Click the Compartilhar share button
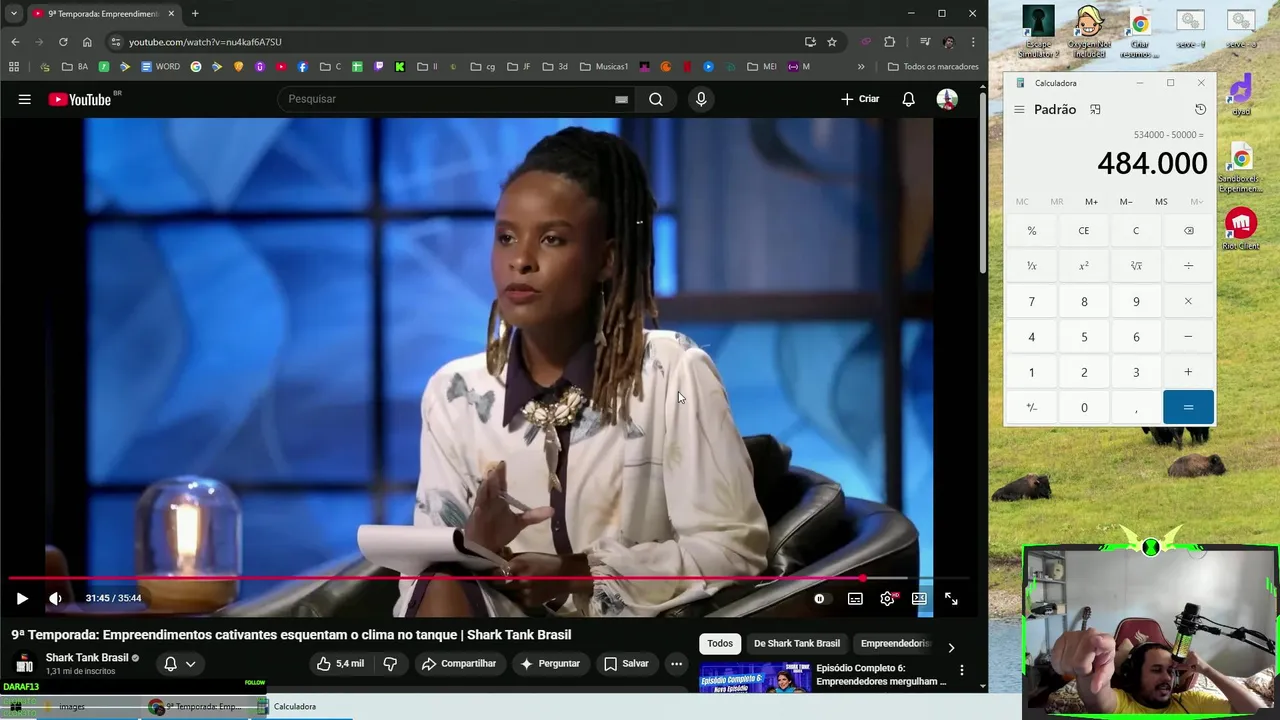Viewport: 1280px width, 720px height. tap(459, 663)
